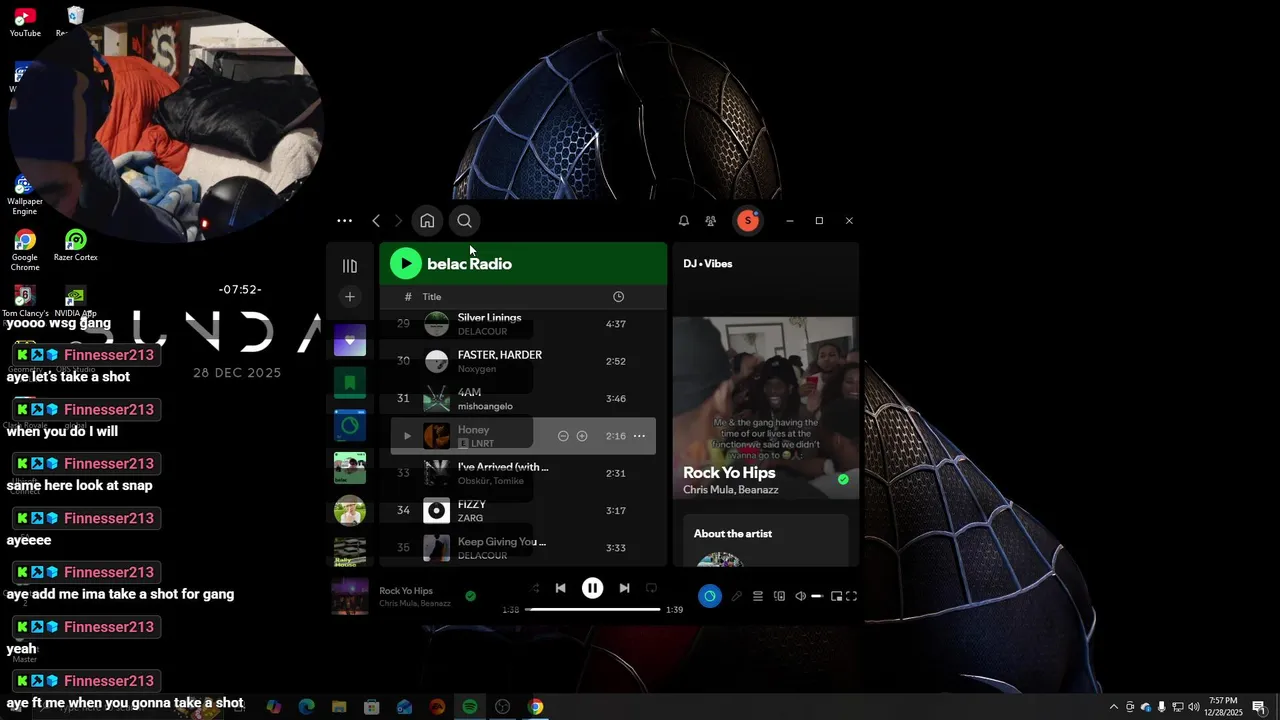Go back with the left arrow
The image size is (1280, 720).
[x=376, y=221]
